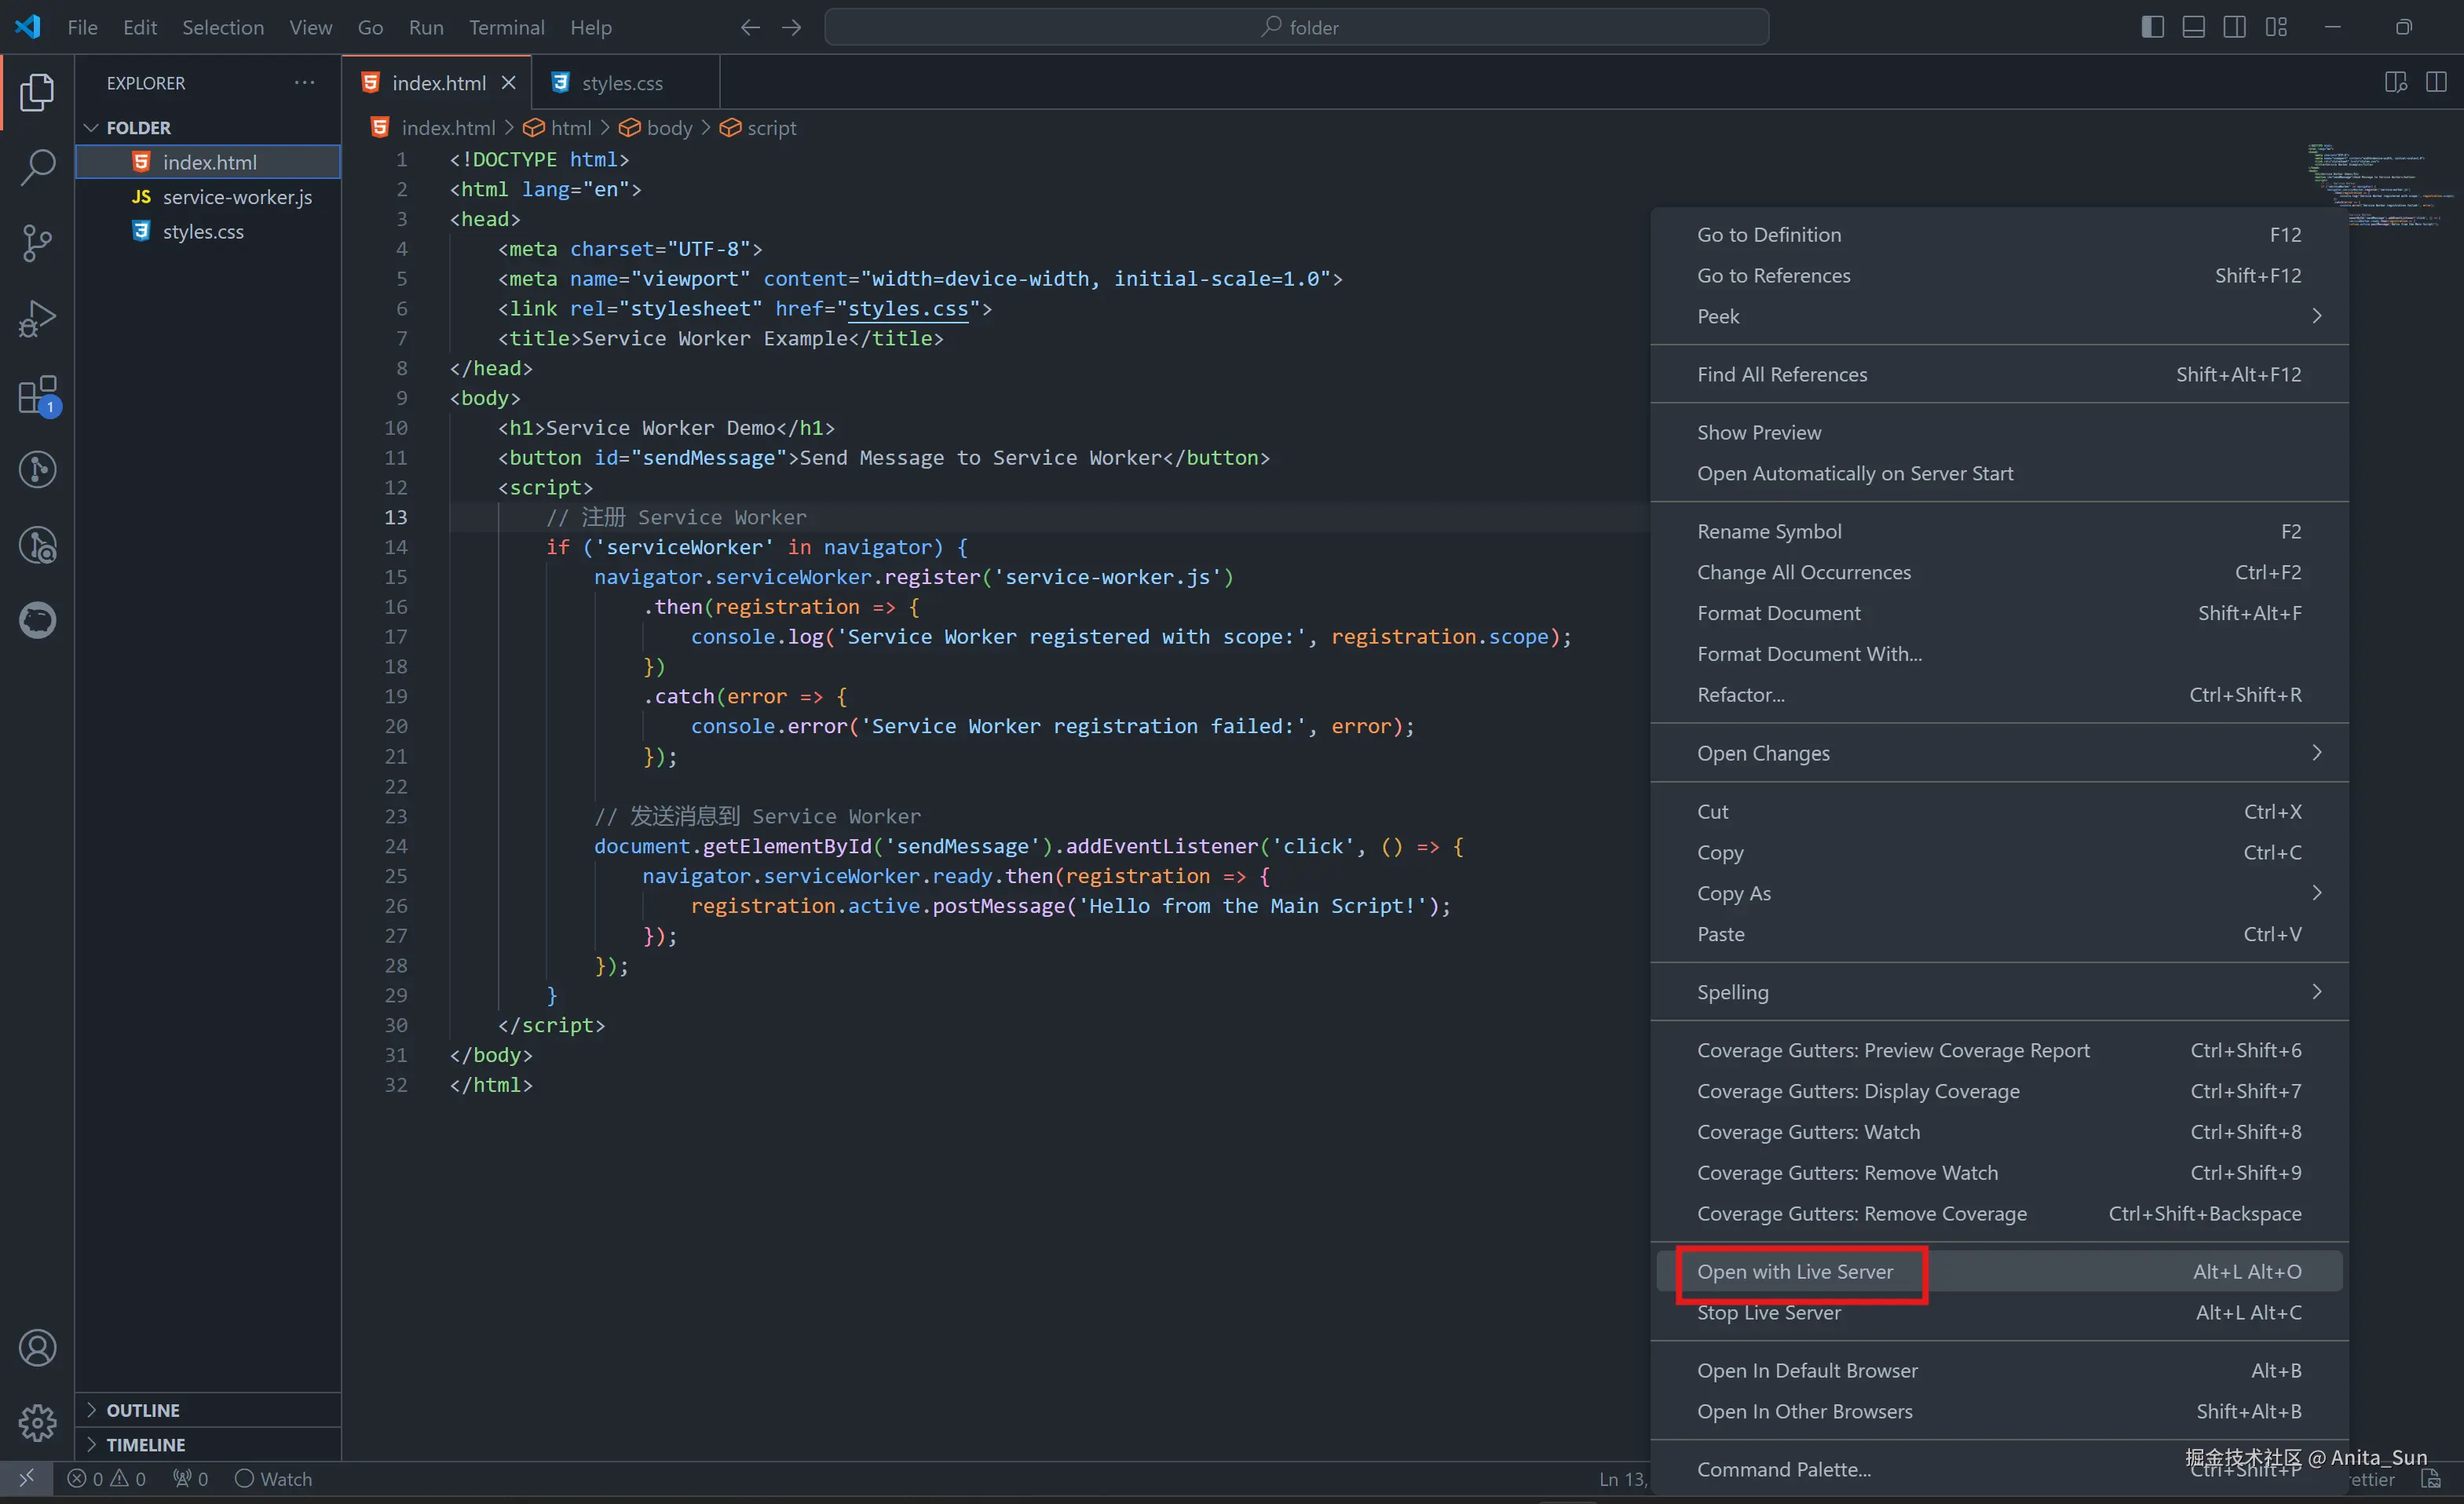
Task: Select Open with Live Server menu entry
Action: (x=1794, y=1271)
